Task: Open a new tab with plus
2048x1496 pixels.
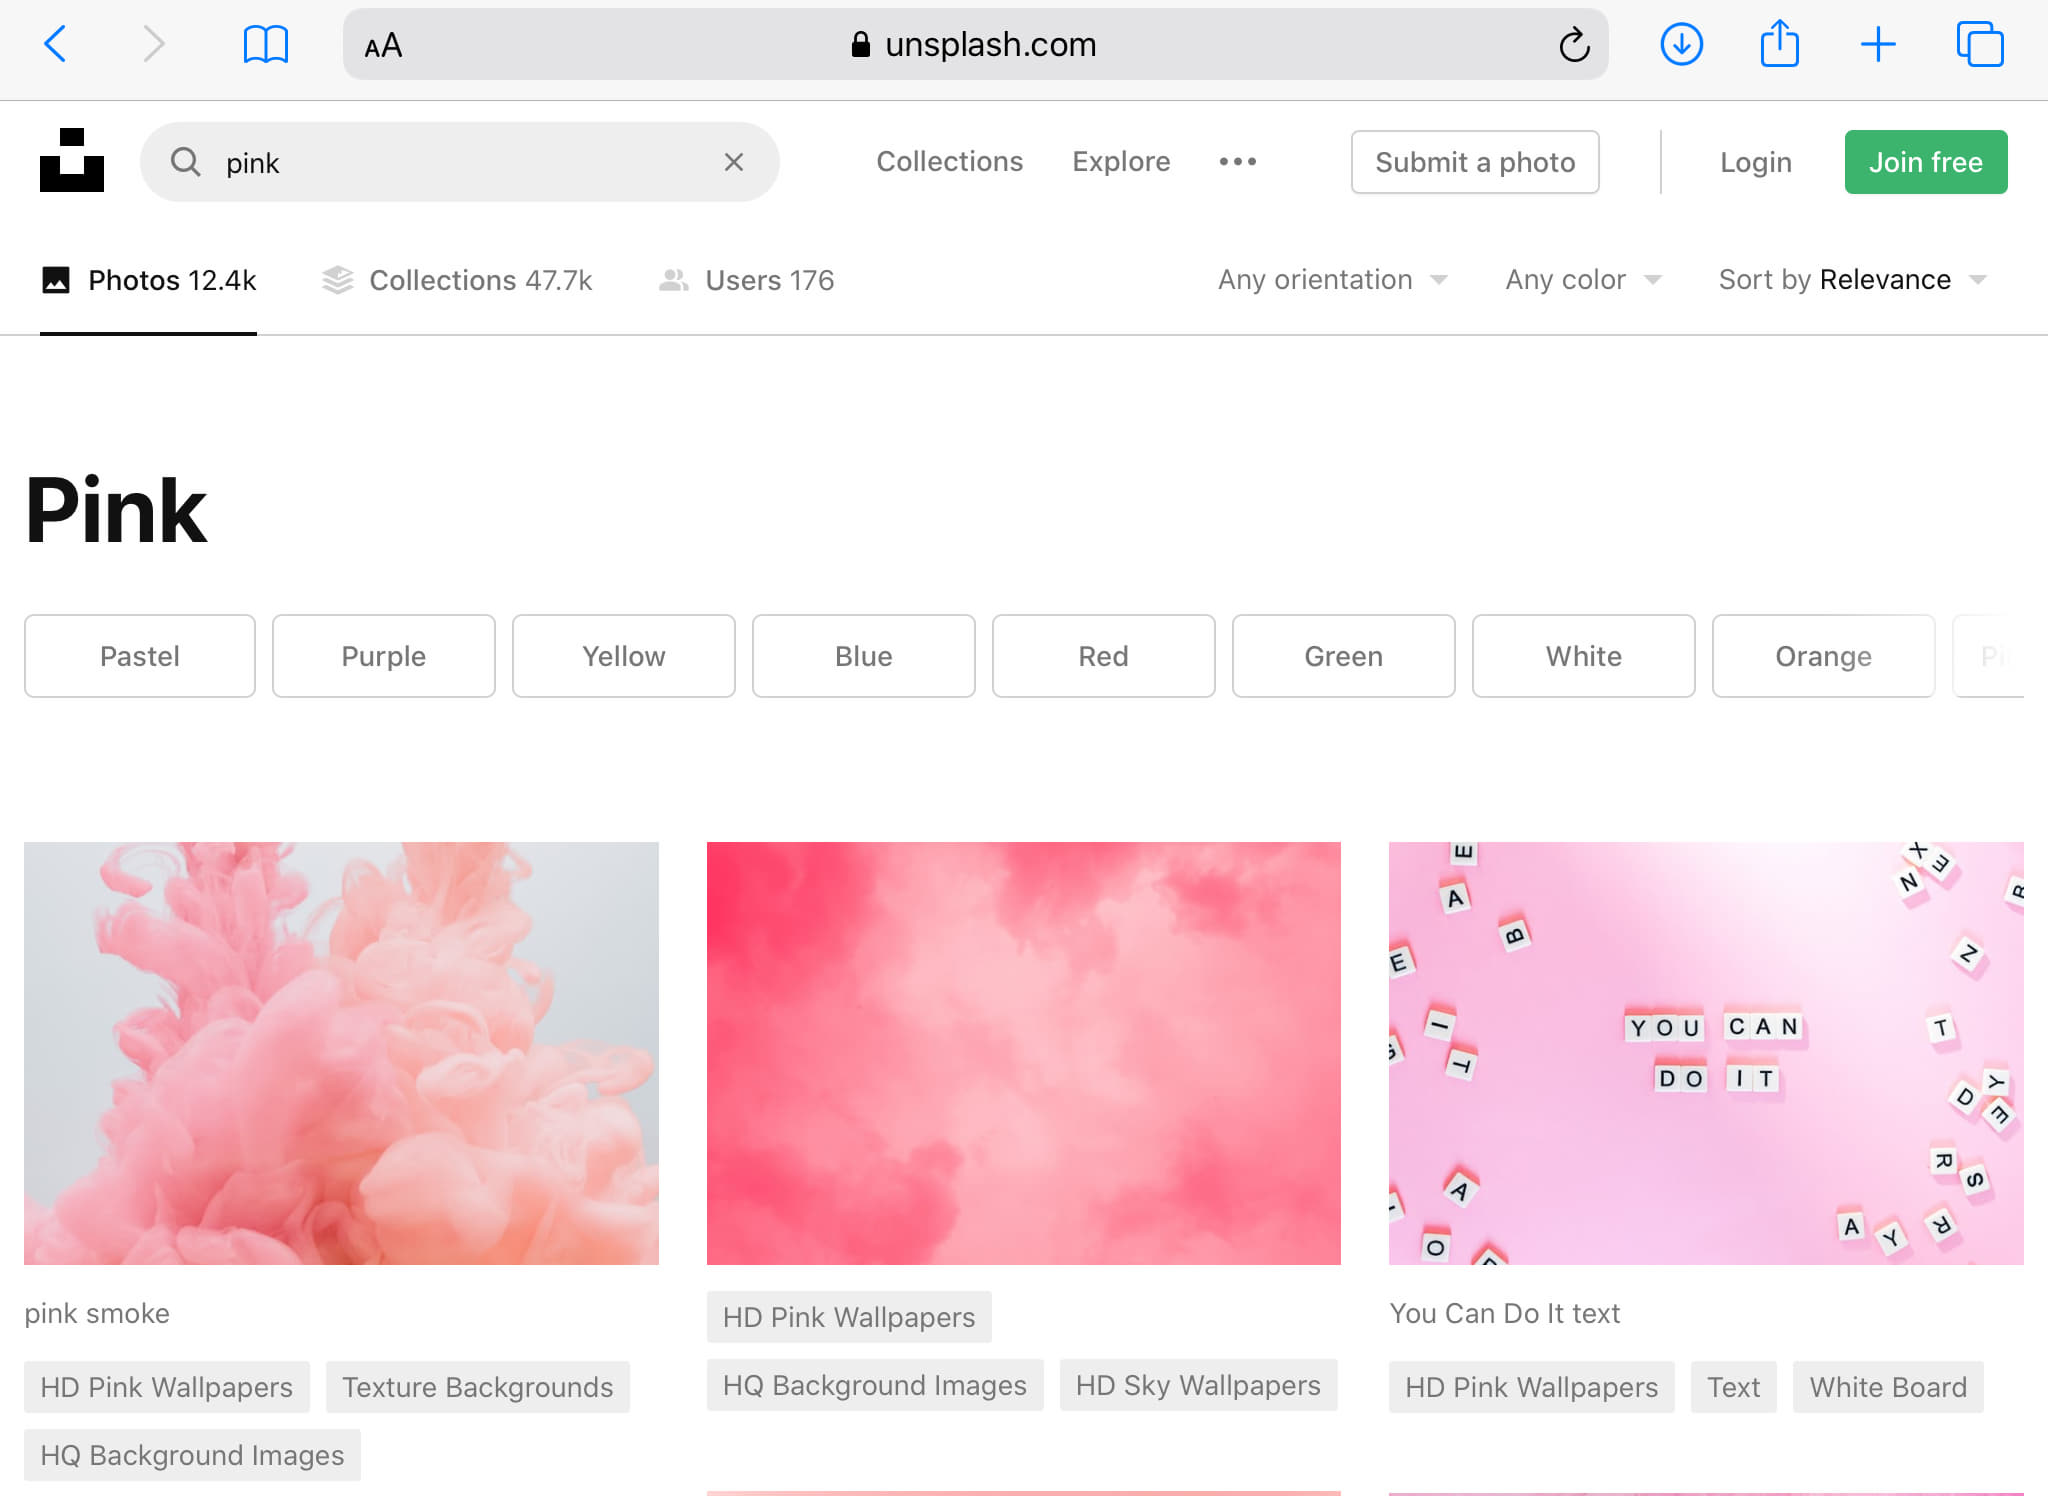Action: (x=1878, y=45)
